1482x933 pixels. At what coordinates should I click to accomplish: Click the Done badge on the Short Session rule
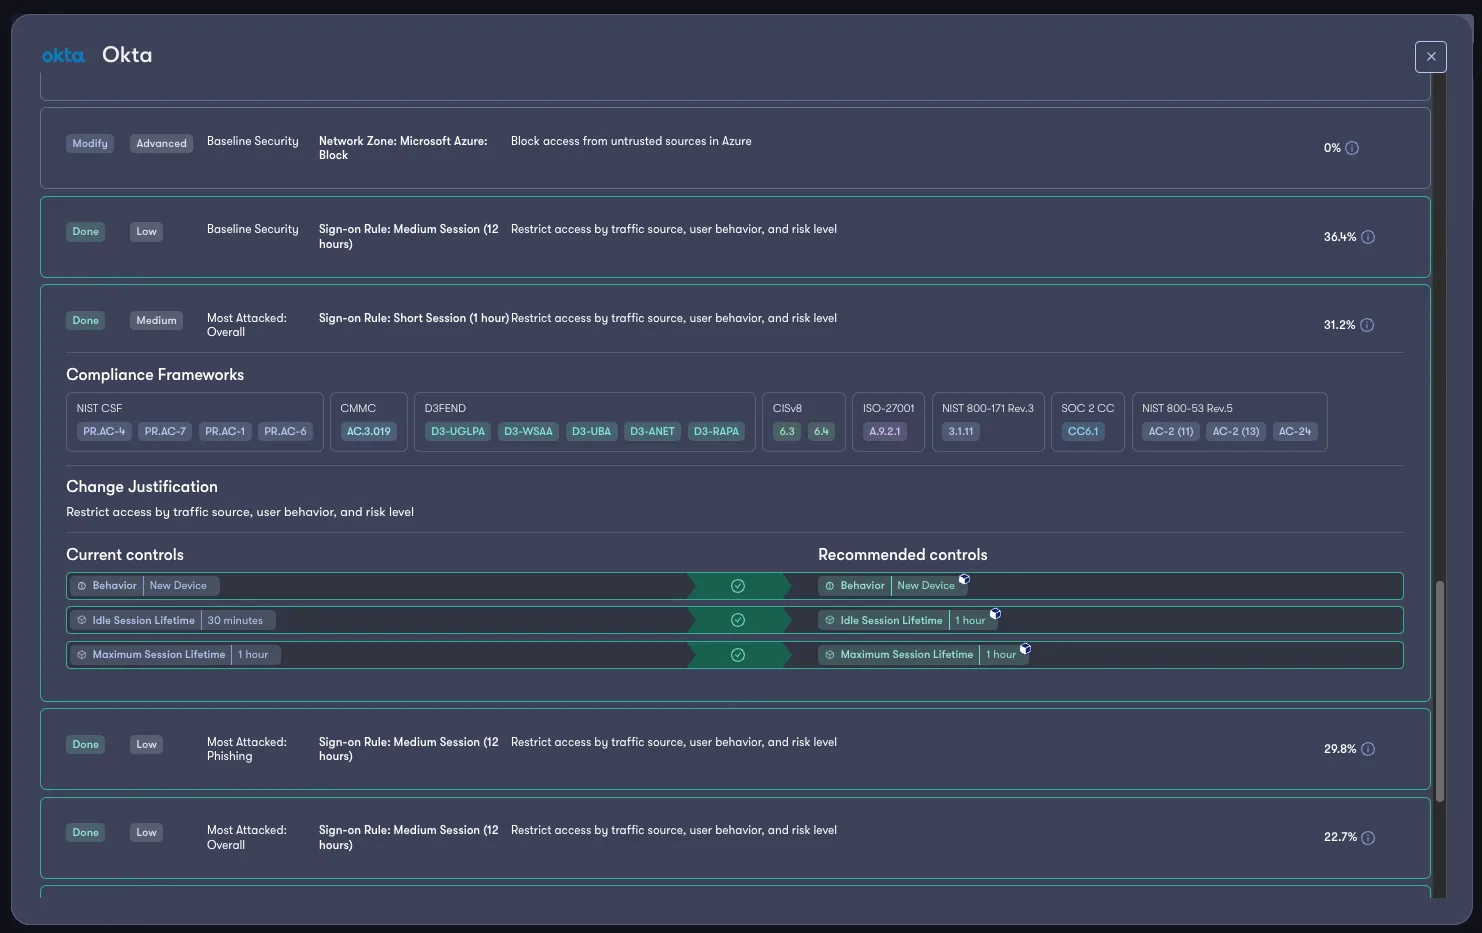(85, 320)
